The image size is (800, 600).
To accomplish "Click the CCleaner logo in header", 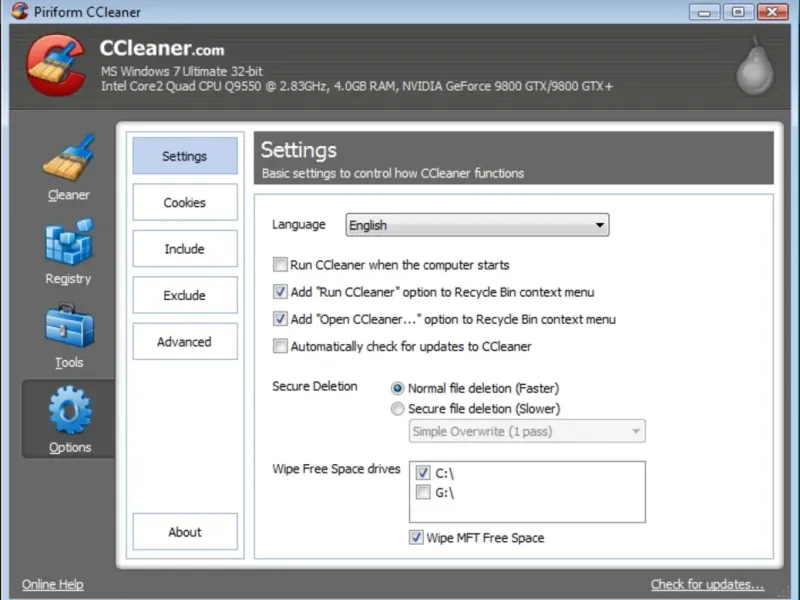I will point(56,65).
